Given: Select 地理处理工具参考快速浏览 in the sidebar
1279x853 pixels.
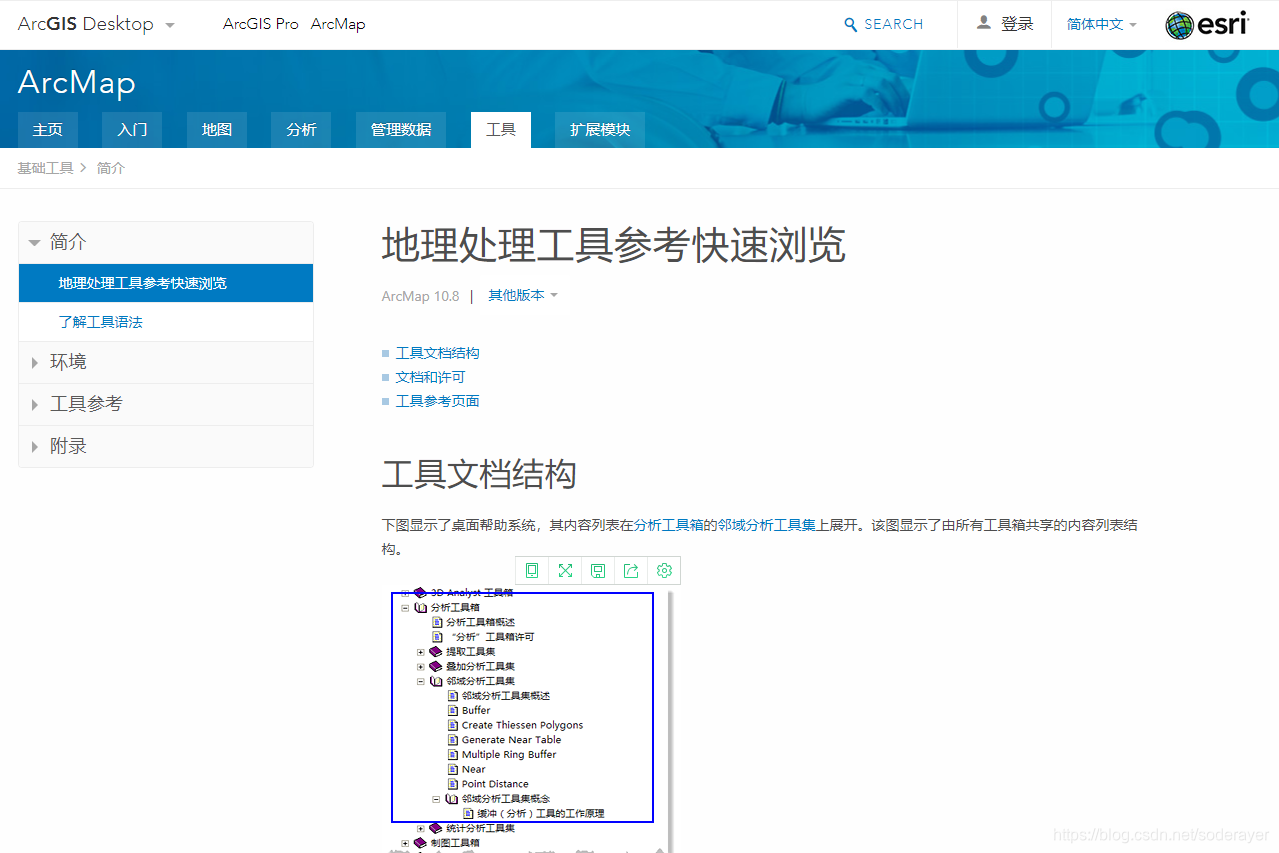Looking at the screenshot, I should [x=166, y=283].
